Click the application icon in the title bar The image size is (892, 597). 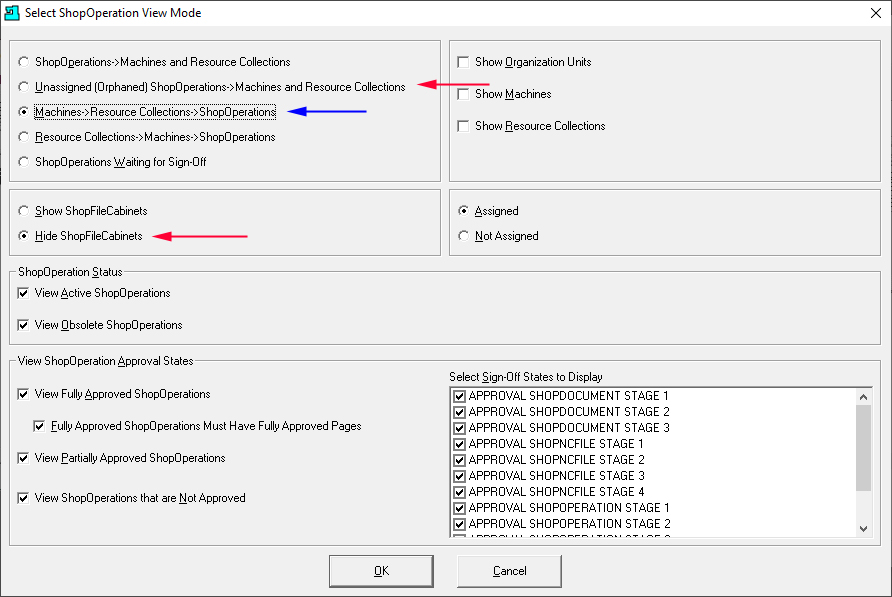click(x=11, y=13)
